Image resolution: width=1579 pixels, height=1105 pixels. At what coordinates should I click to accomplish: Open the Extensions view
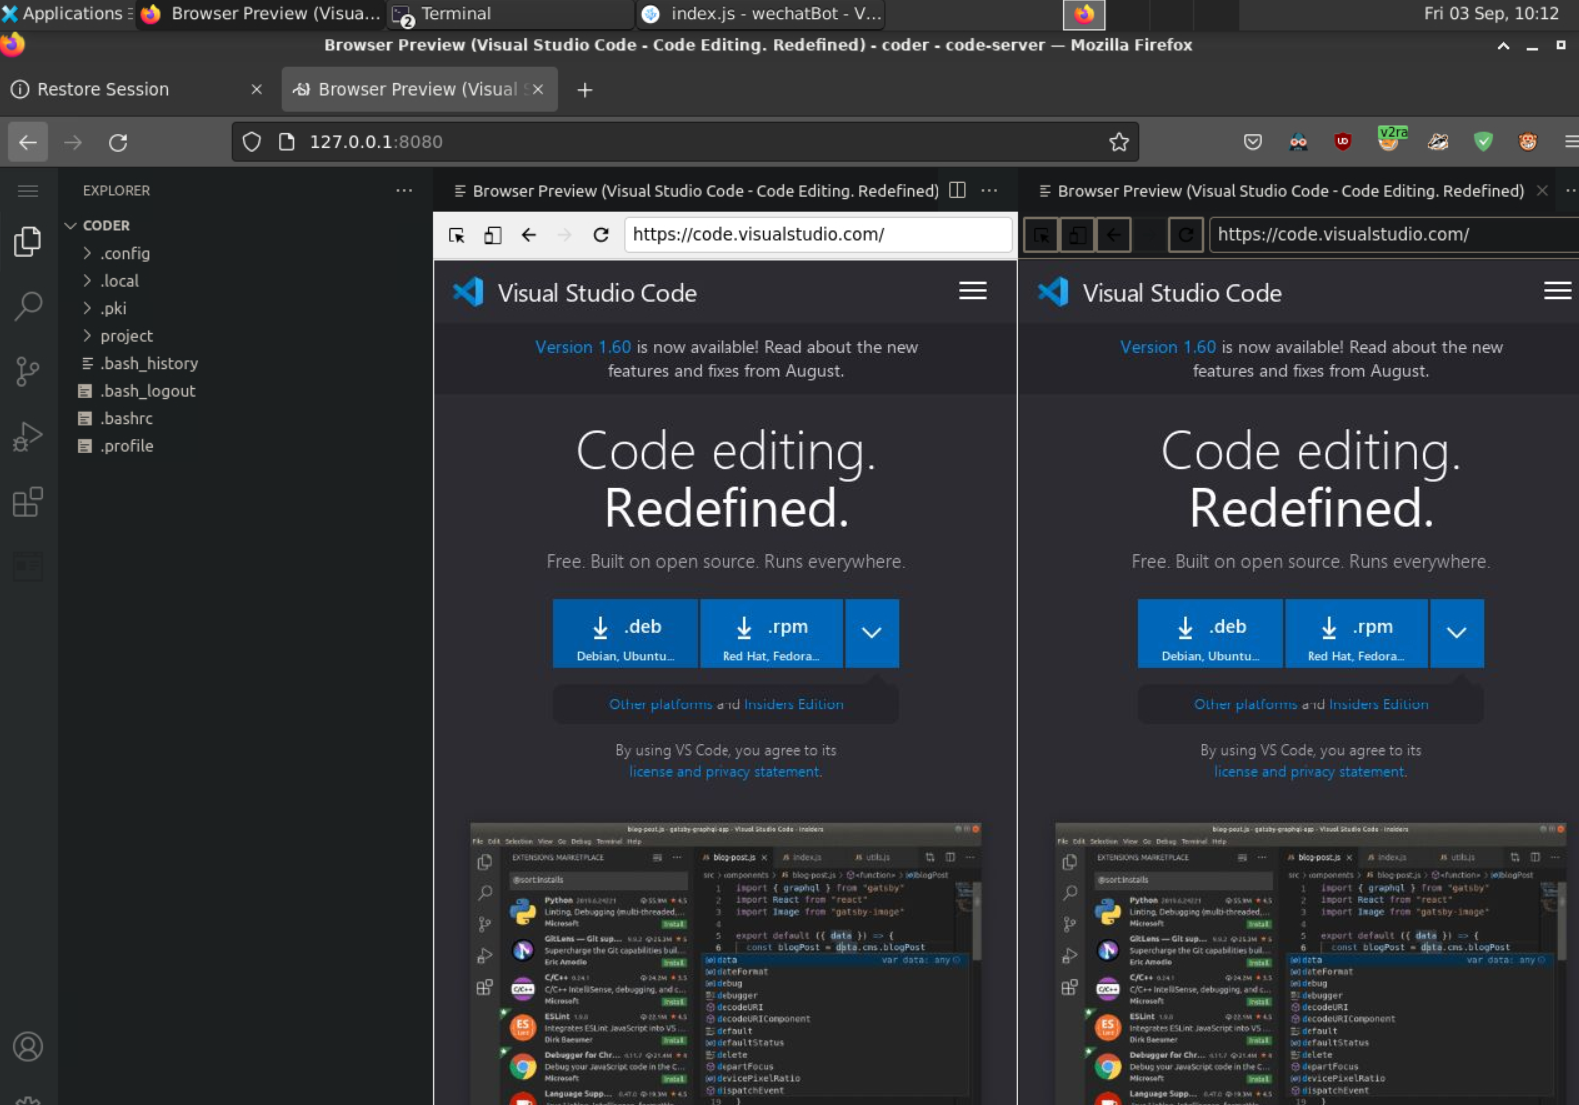pos(28,502)
